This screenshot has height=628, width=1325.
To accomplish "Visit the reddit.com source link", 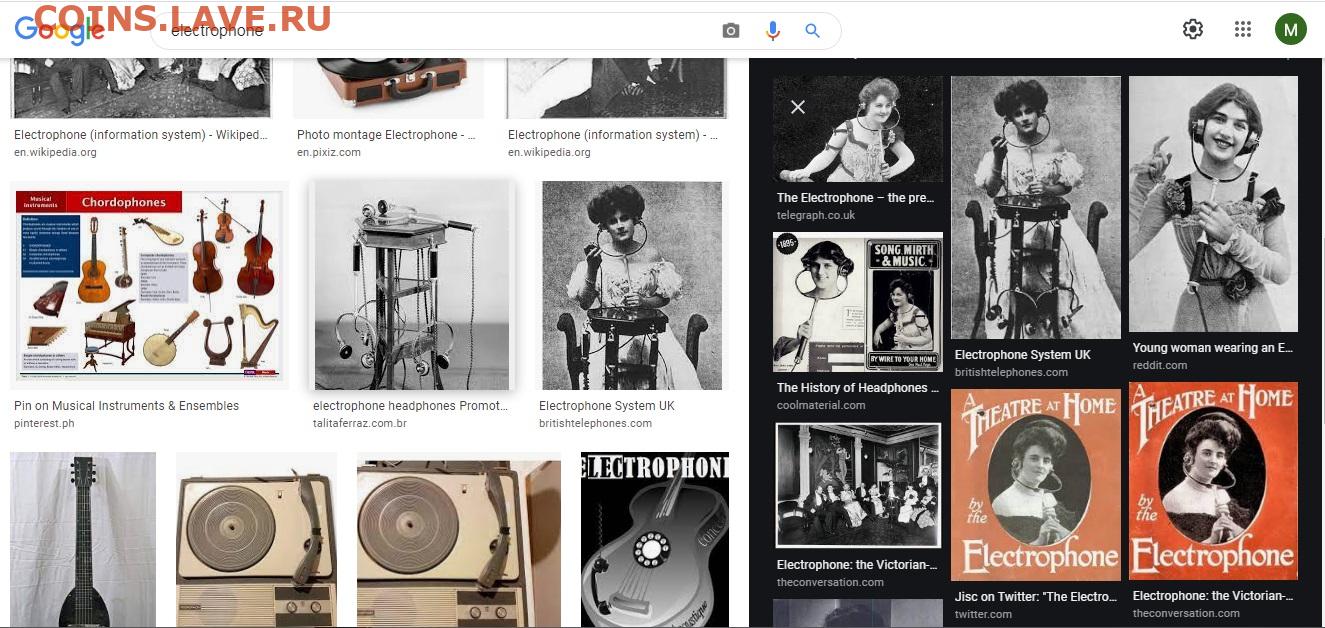I will [1160, 365].
